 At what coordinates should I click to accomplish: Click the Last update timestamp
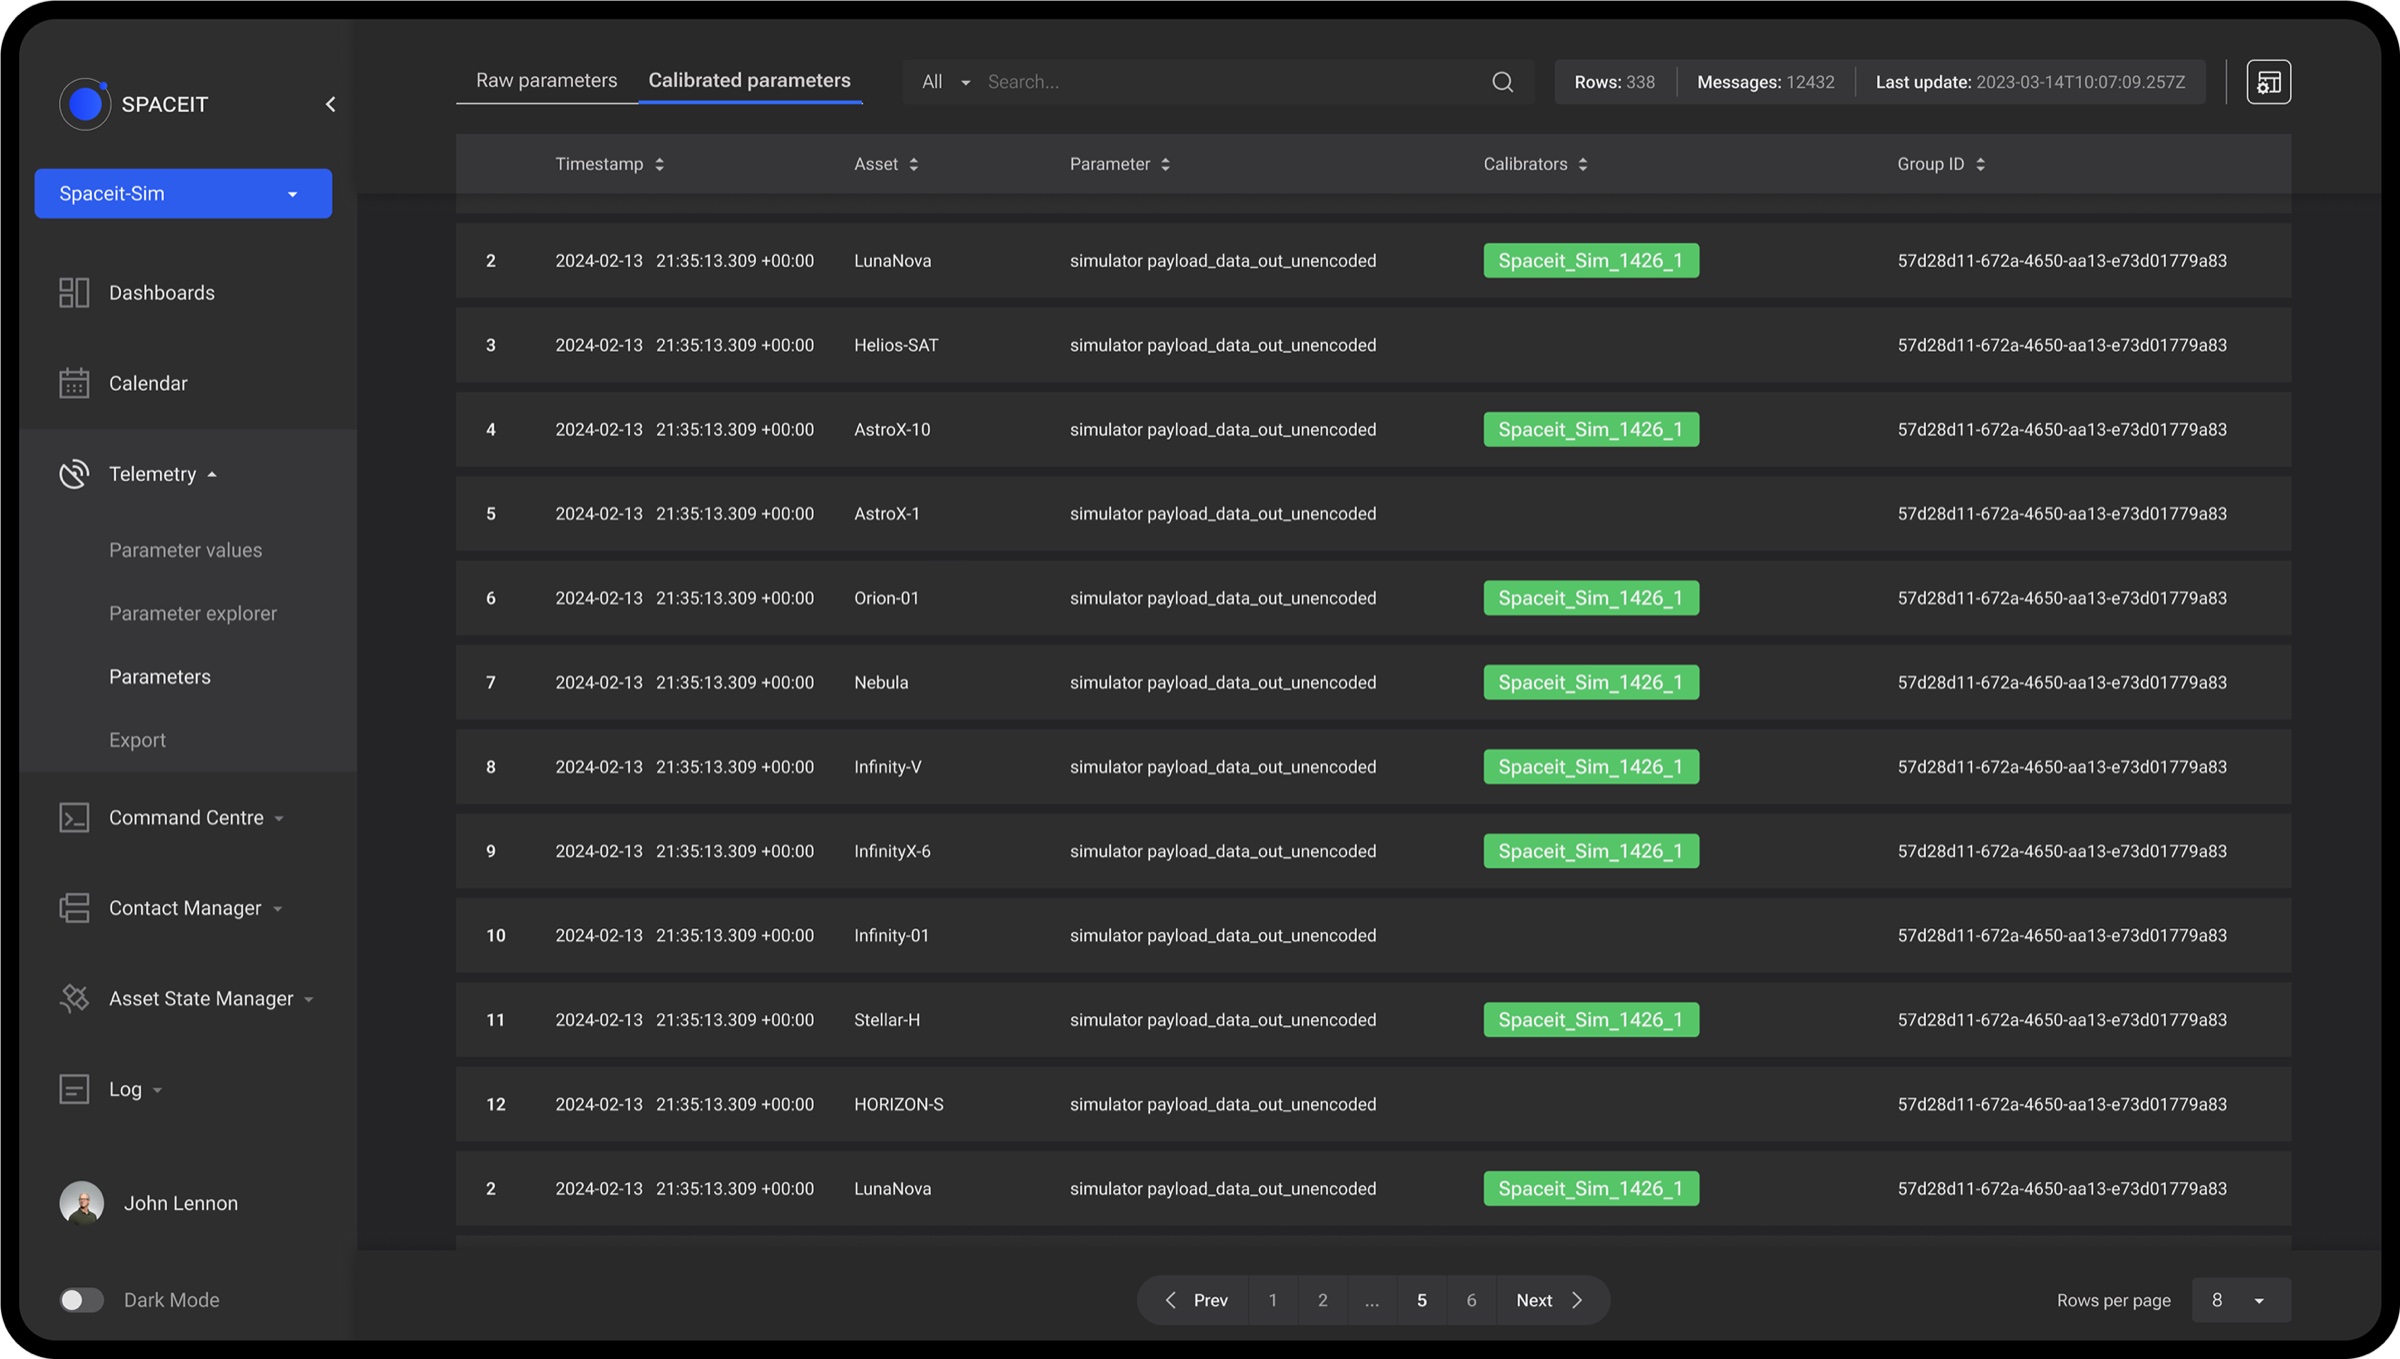pyautogui.click(x=2030, y=82)
